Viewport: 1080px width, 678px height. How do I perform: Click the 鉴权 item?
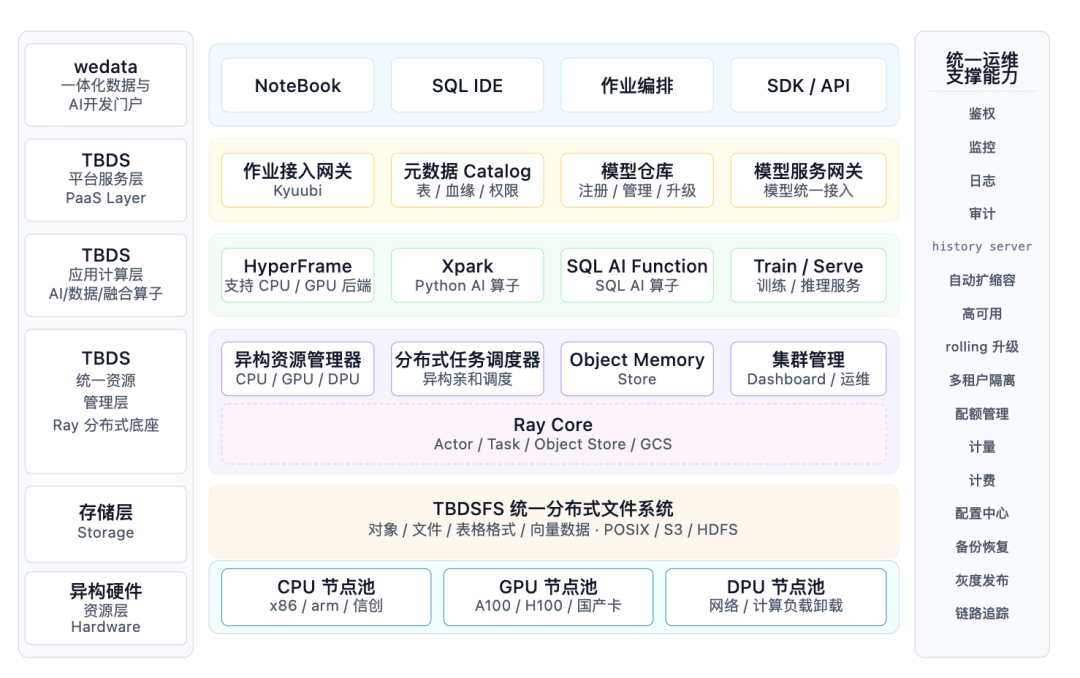coord(982,114)
